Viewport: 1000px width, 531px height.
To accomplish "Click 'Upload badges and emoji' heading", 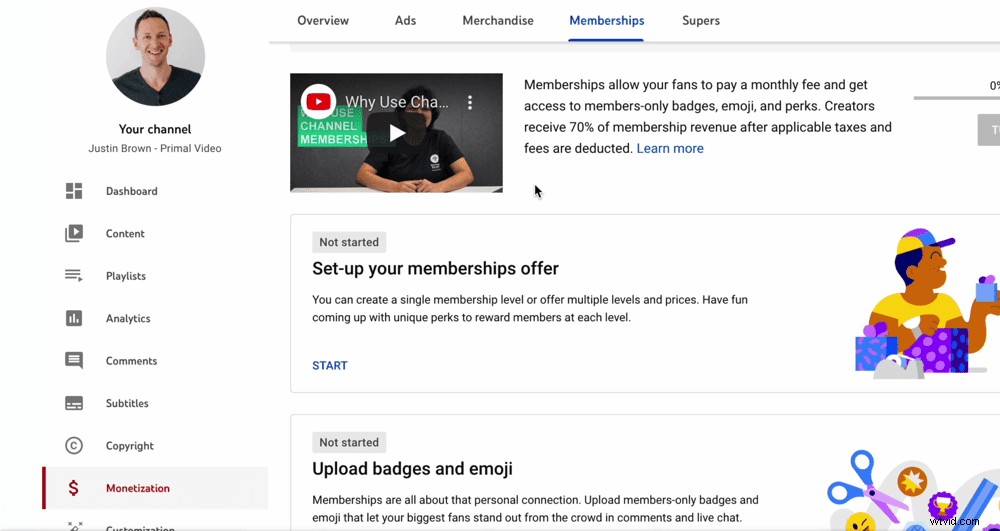I will click(412, 469).
